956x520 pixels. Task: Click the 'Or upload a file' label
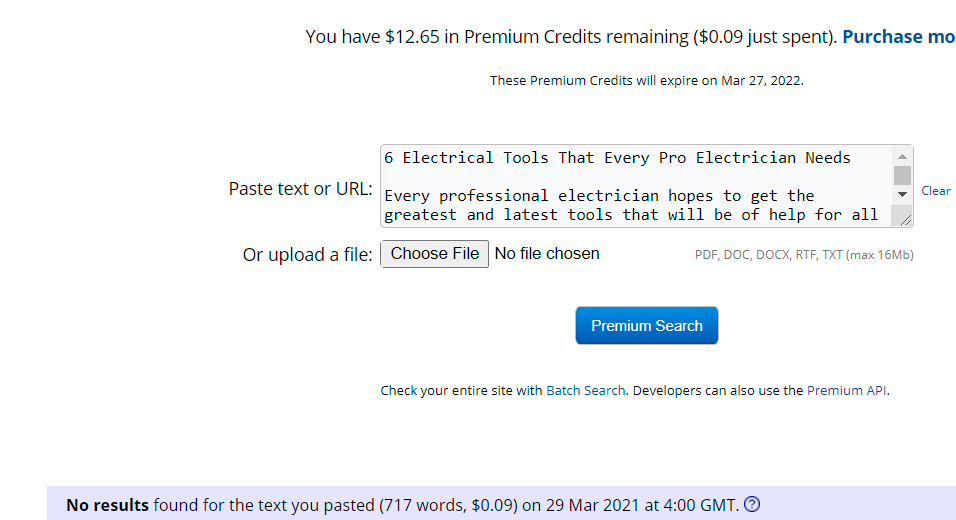pyautogui.click(x=307, y=255)
